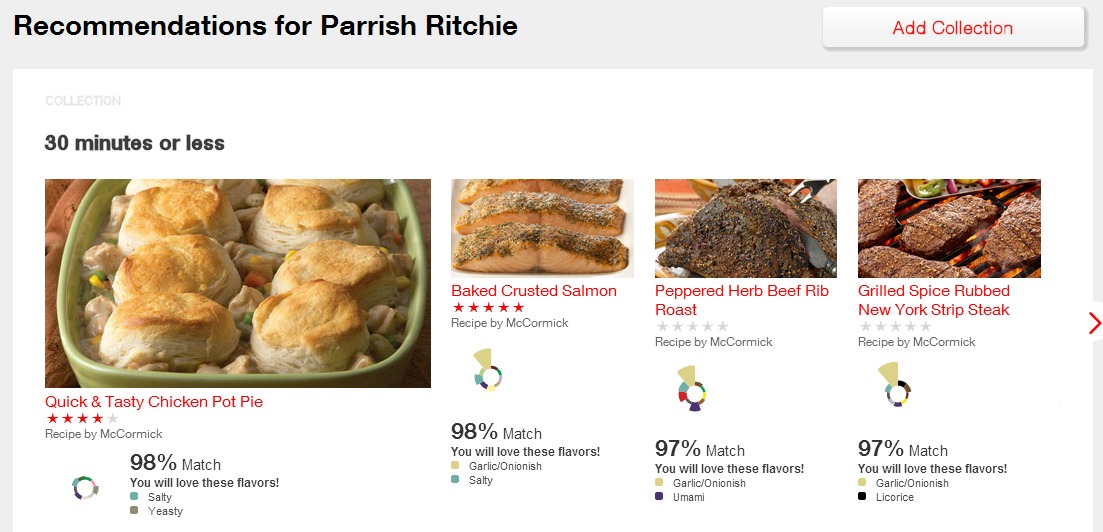Viewport: 1103px width, 532px height.
Task: Open the Peppered Herb Beef Rib Roast photo
Action: coord(746,228)
